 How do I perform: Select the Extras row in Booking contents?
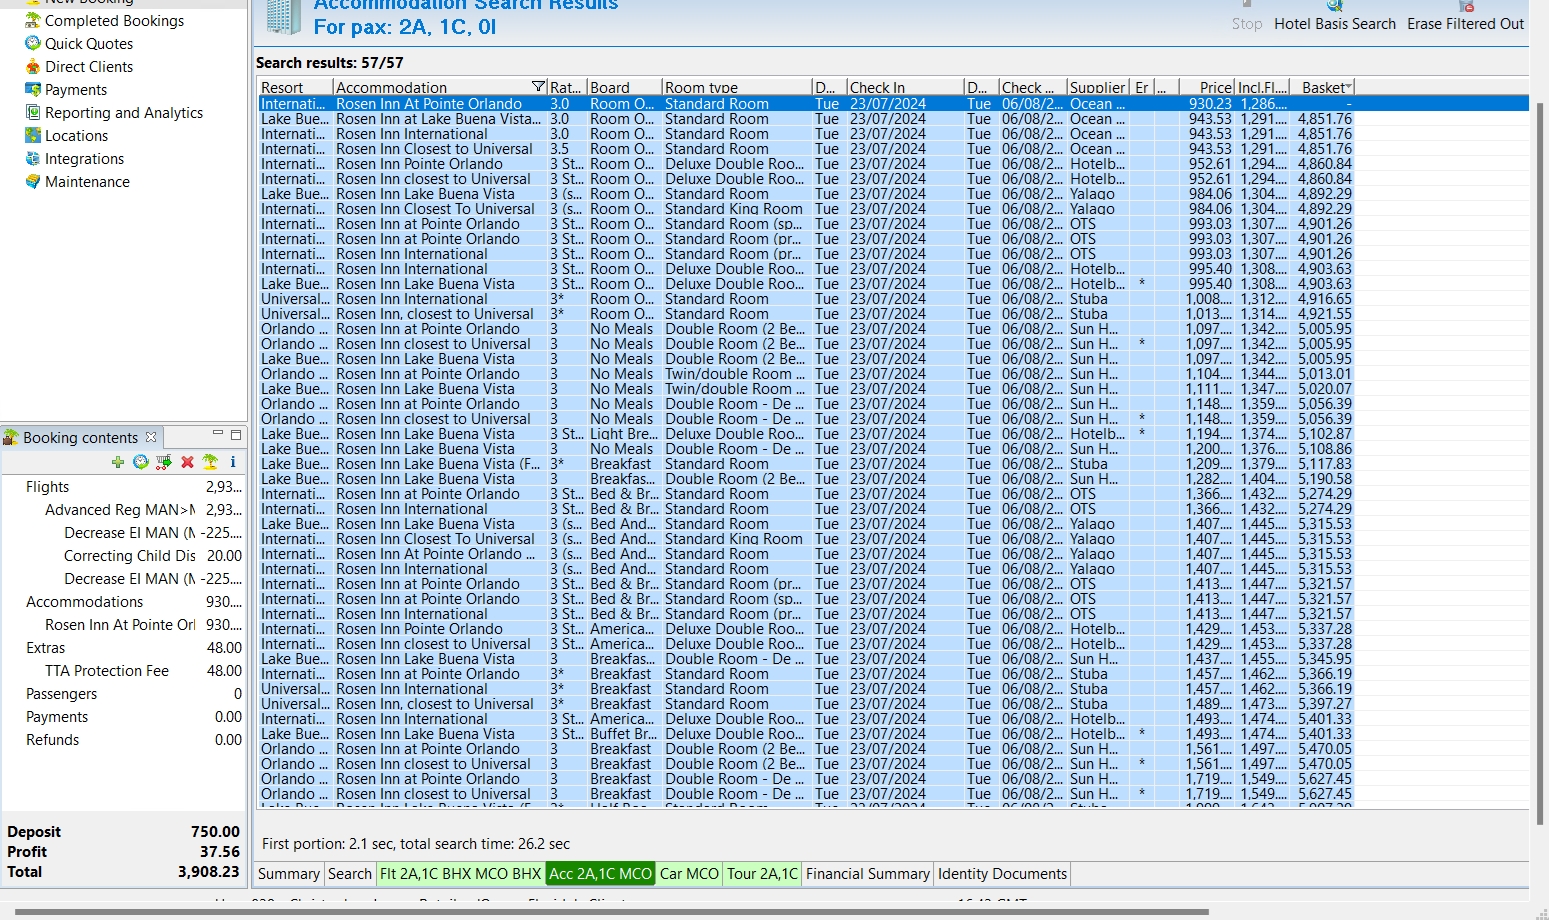(125, 648)
